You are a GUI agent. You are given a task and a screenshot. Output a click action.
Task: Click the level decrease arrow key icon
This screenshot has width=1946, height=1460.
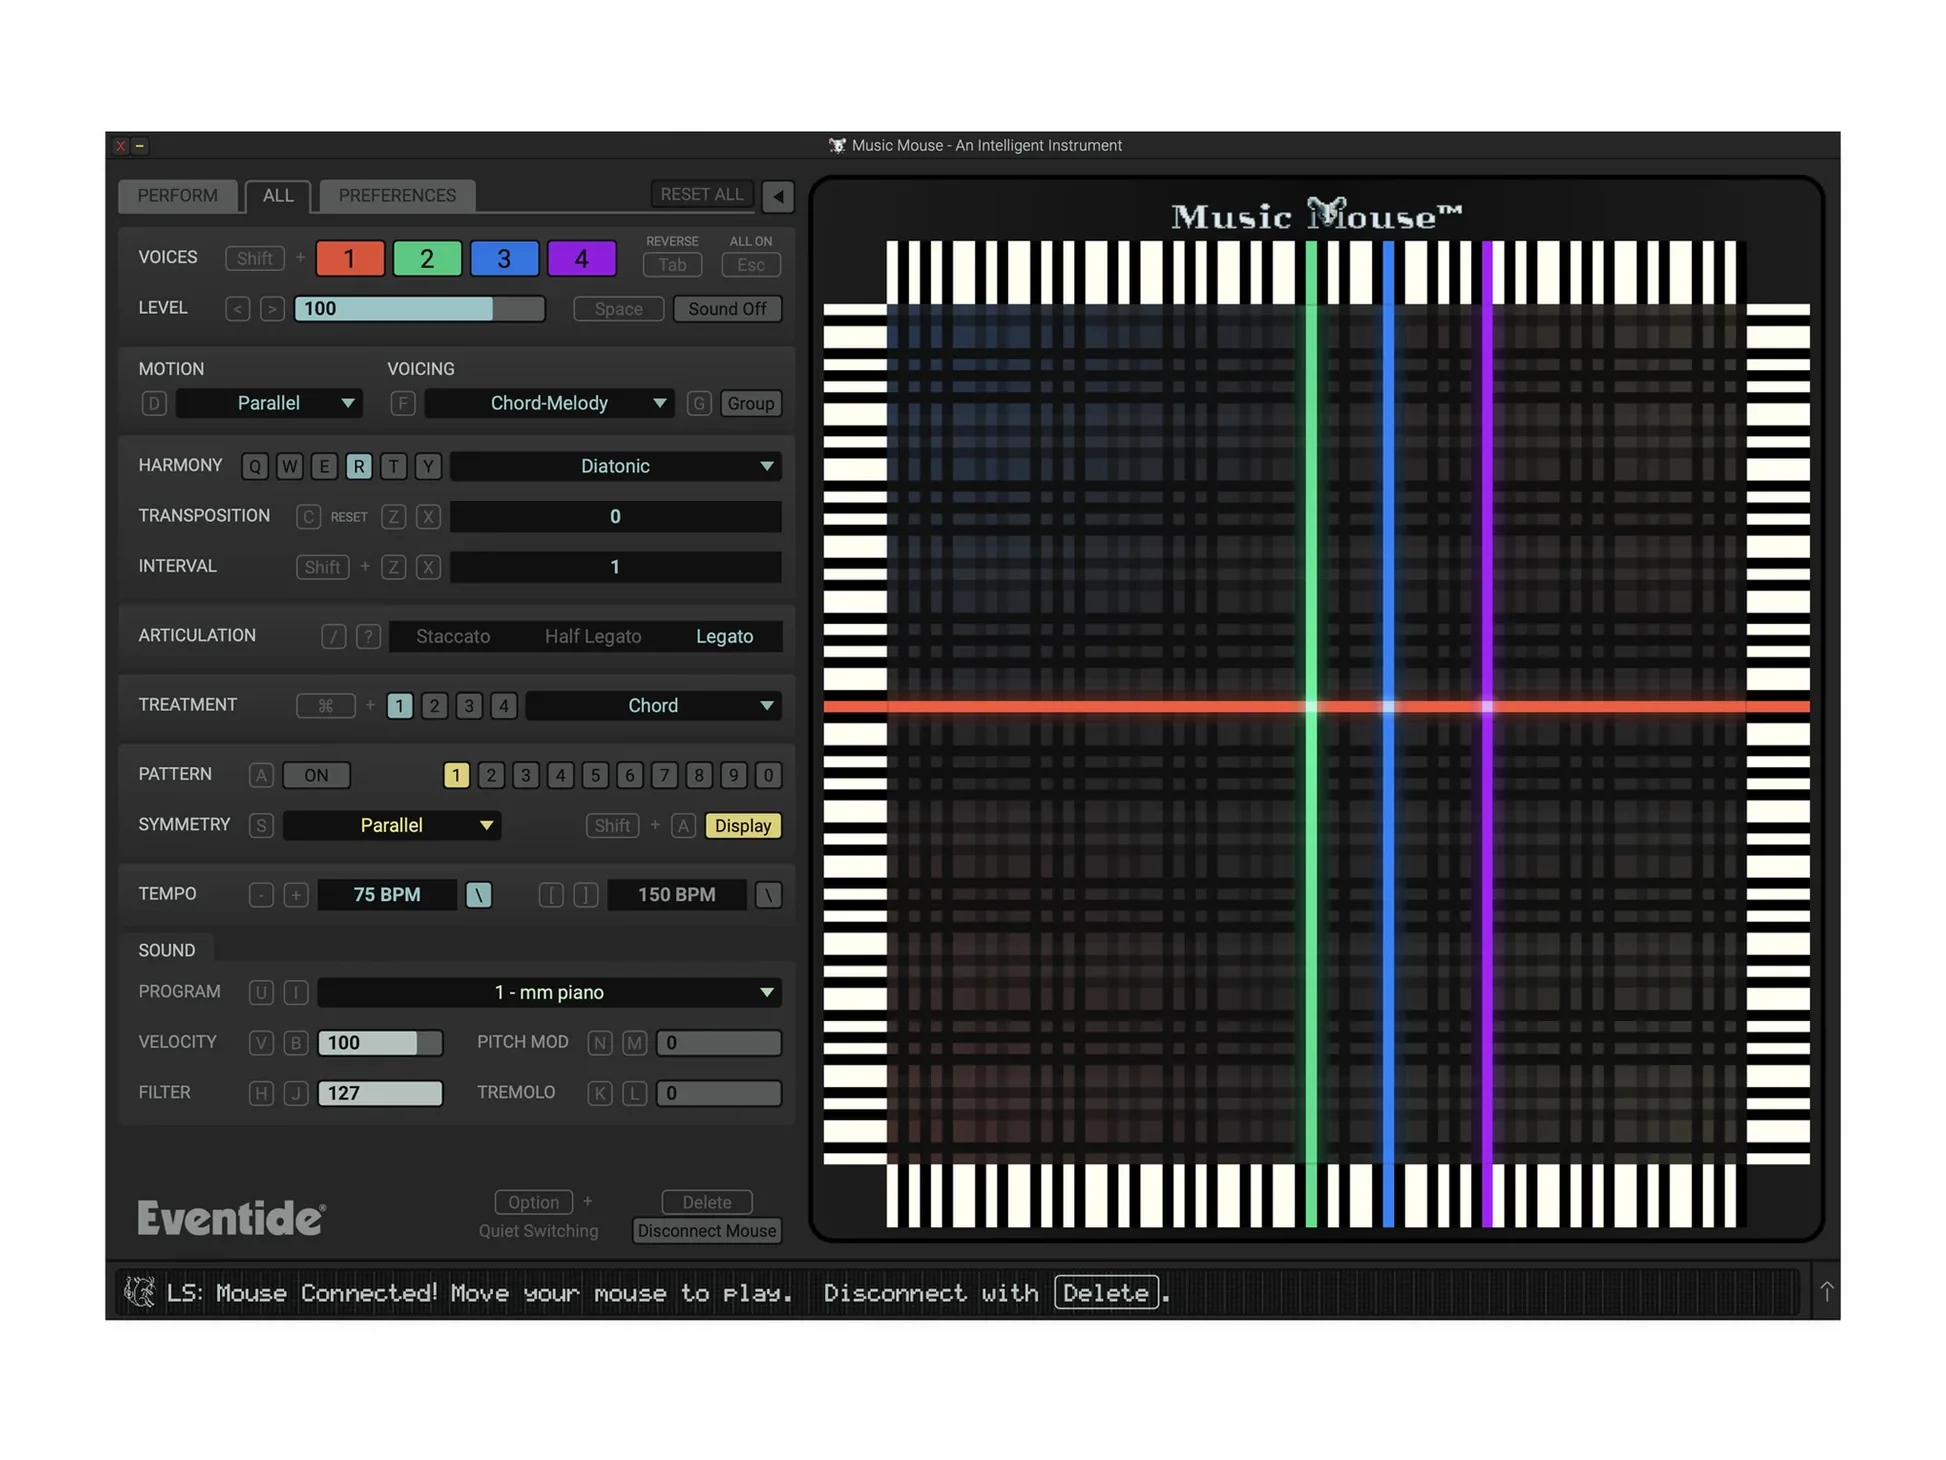pyautogui.click(x=237, y=309)
